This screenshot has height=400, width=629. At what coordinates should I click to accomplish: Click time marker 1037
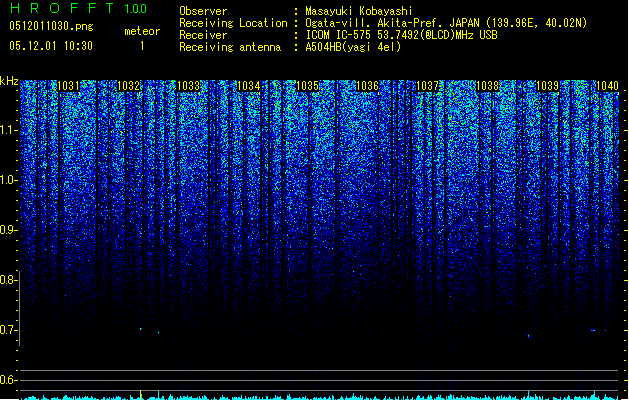(x=428, y=86)
